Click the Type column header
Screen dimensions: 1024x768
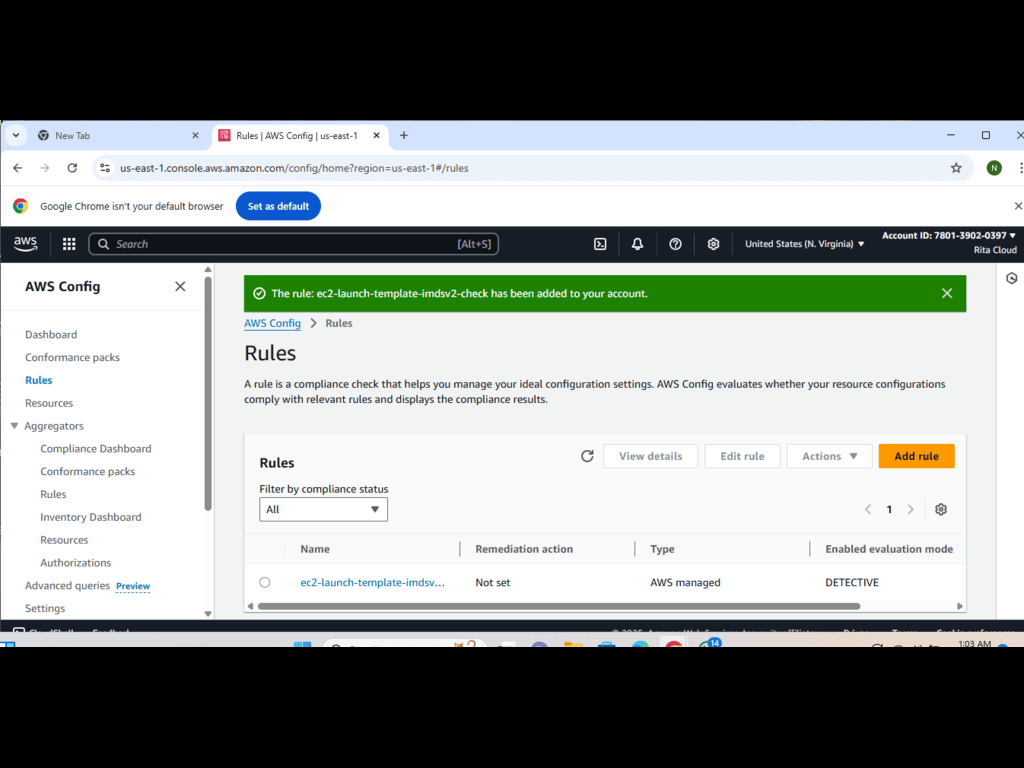662,549
